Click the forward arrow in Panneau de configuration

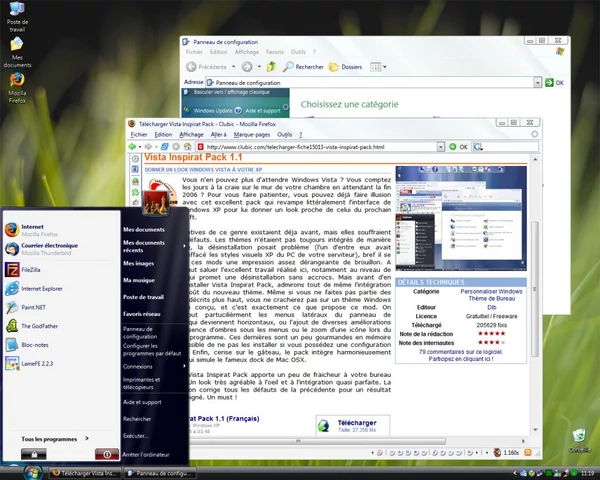point(247,67)
